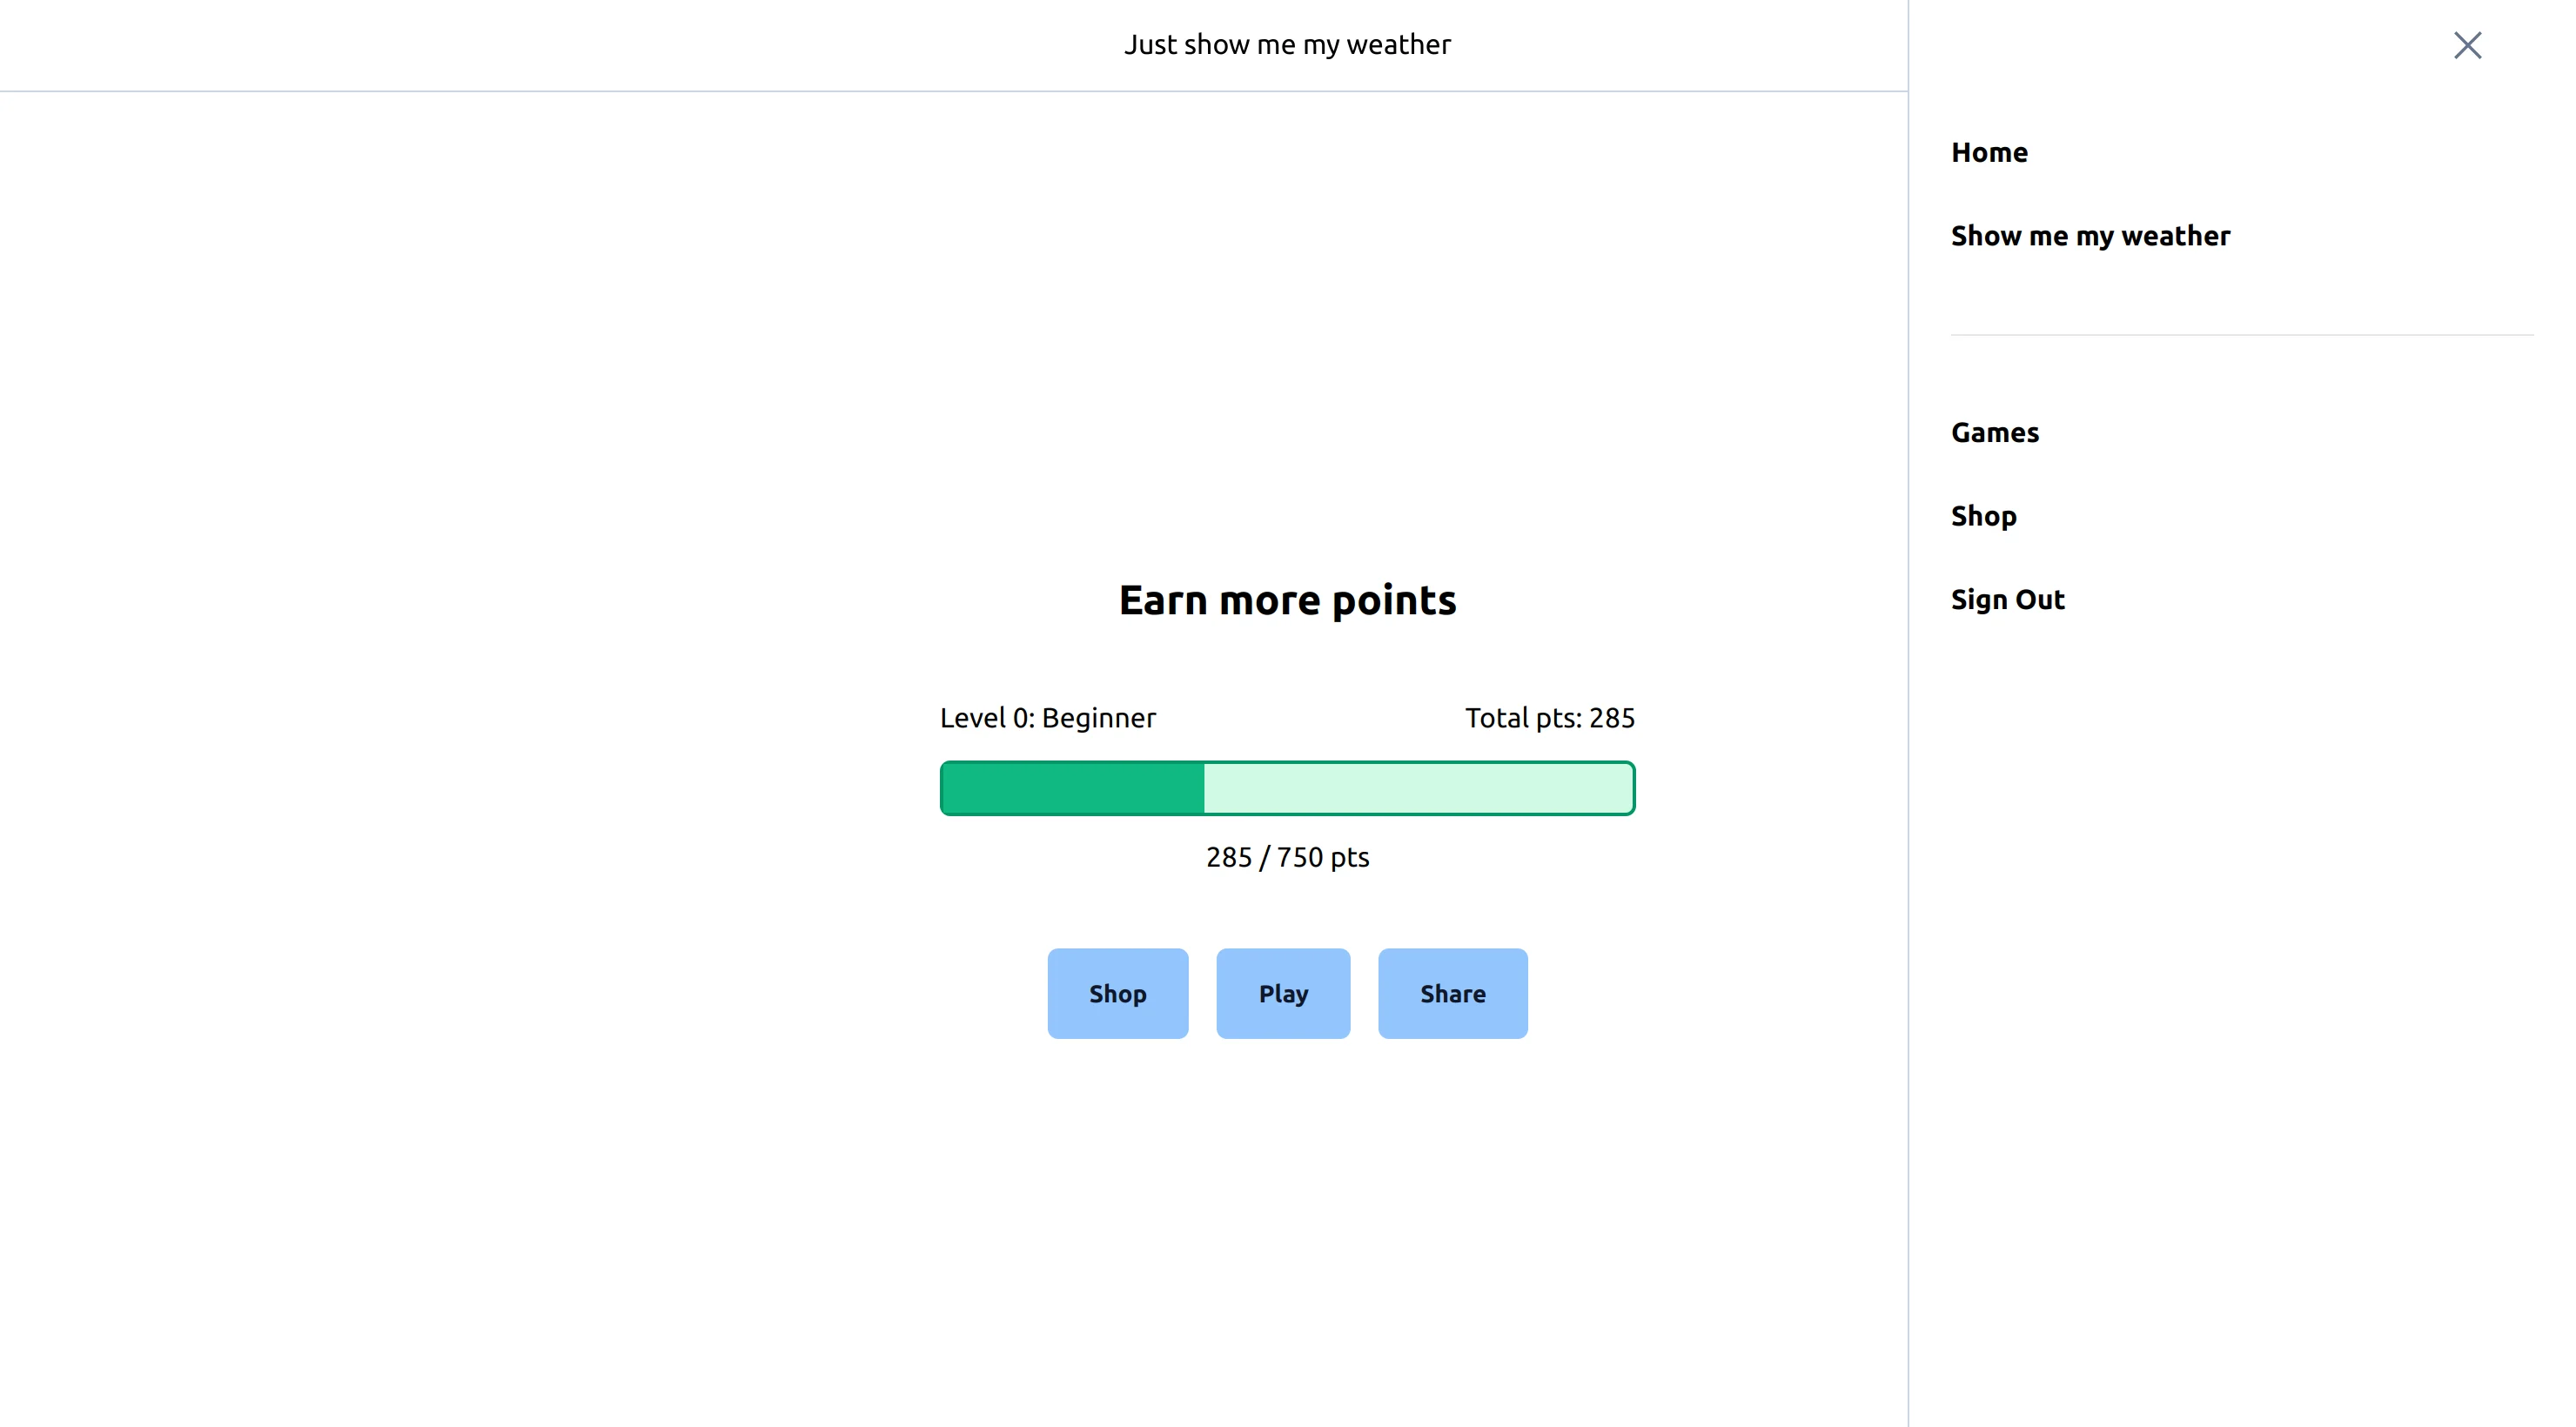
Task: Go to Games in the side menu
Action: 1994,432
